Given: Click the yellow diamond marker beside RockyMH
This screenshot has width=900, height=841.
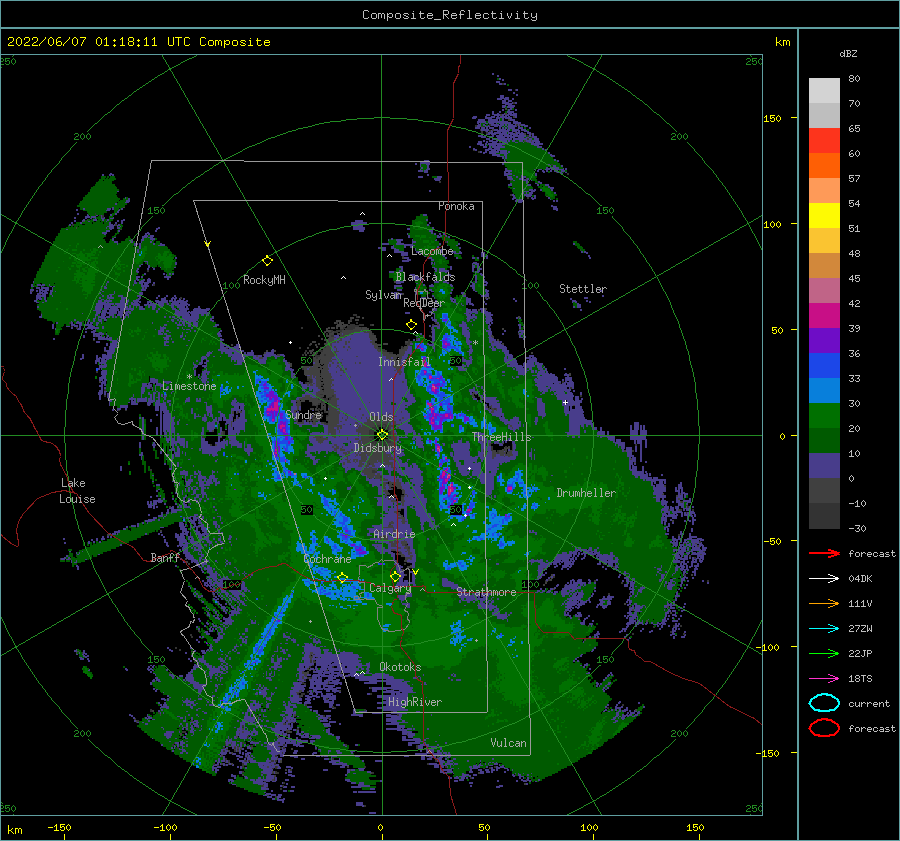Looking at the screenshot, I should point(267,261).
